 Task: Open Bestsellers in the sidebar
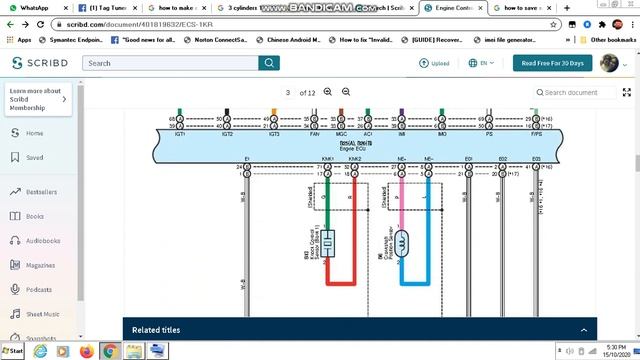click(x=33, y=192)
